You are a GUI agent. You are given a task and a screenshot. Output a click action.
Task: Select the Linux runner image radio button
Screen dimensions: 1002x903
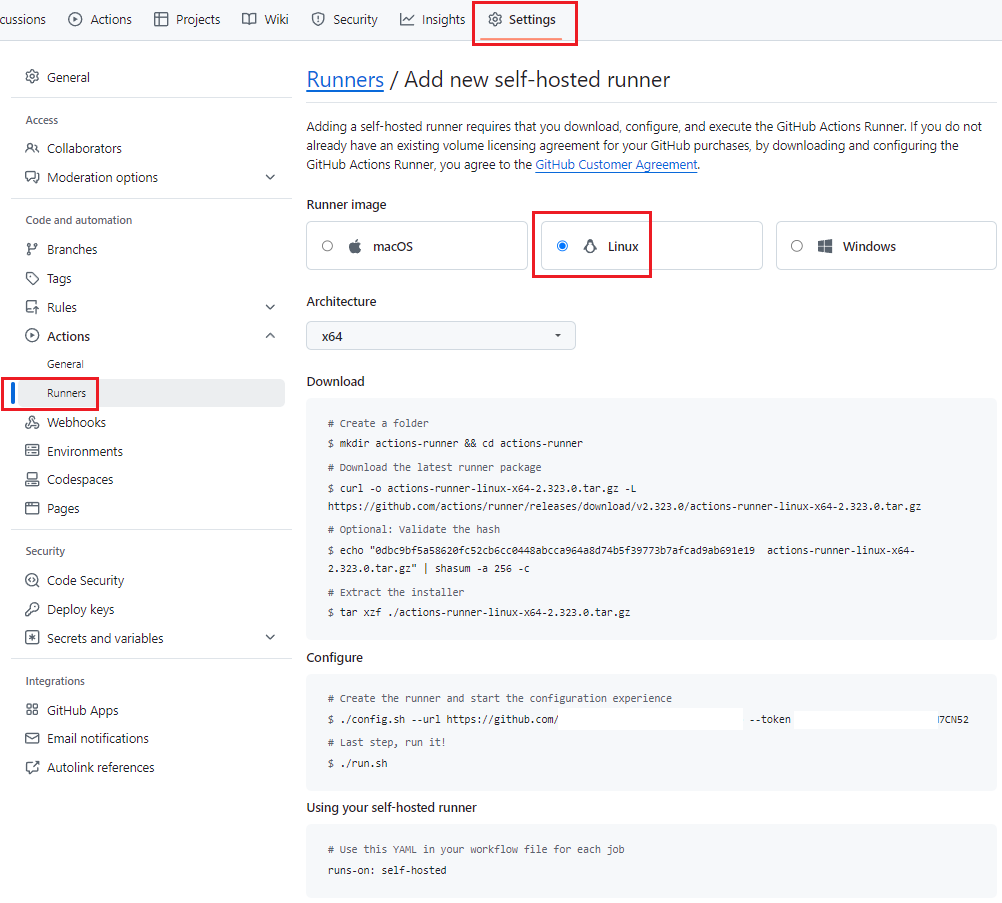[x=562, y=246]
